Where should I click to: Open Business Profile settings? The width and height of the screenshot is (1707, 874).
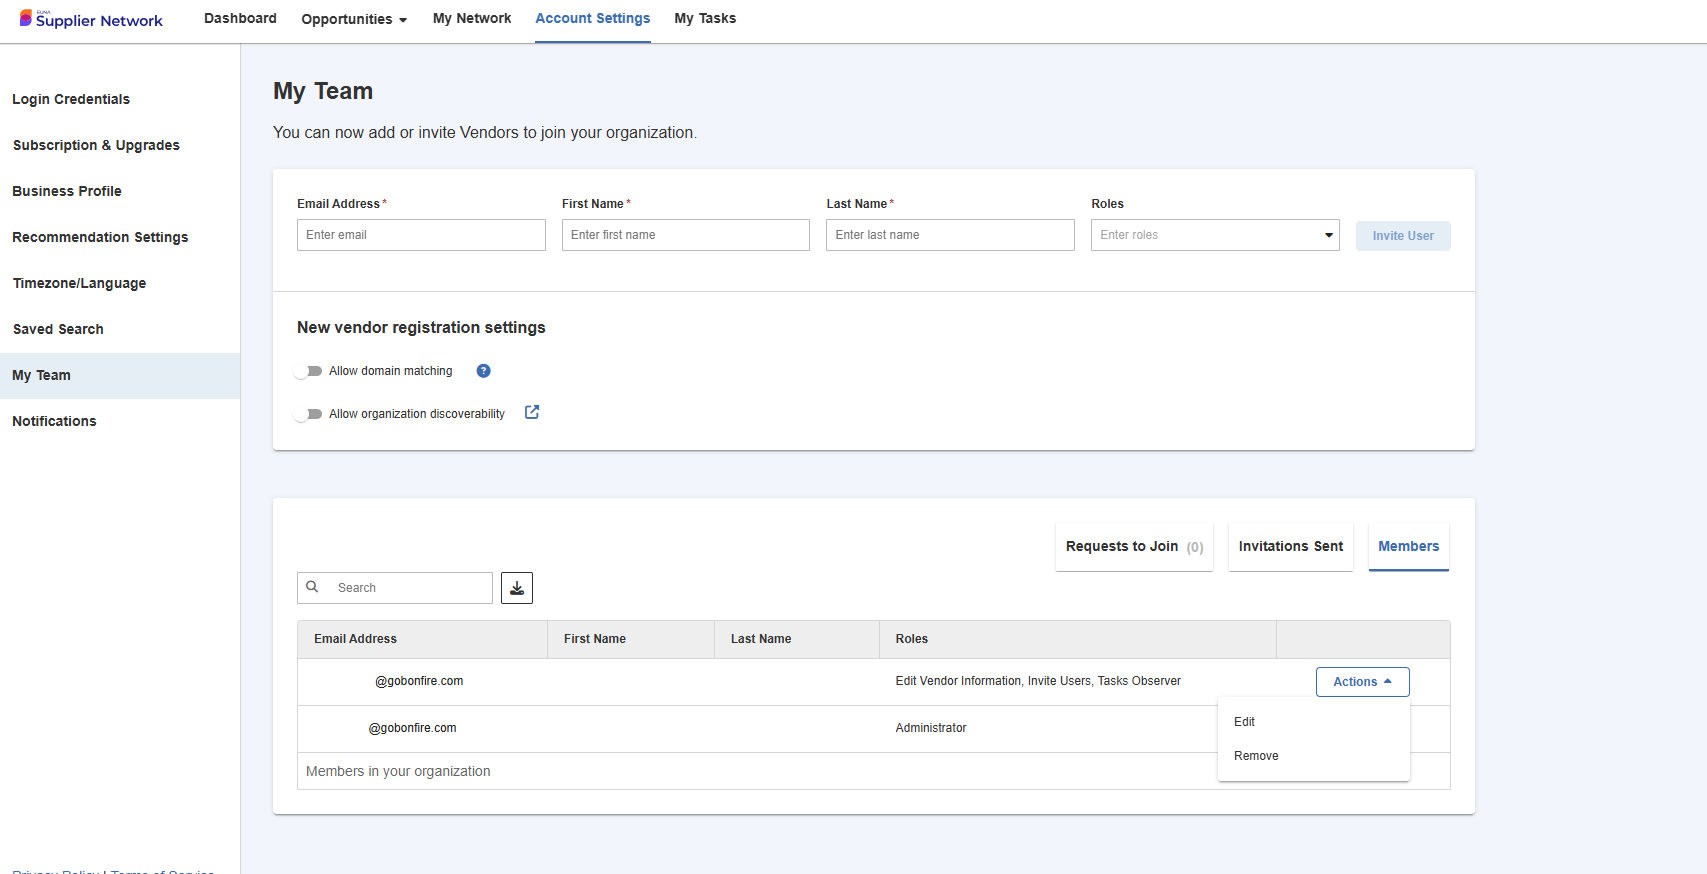click(x=67, y=191)
